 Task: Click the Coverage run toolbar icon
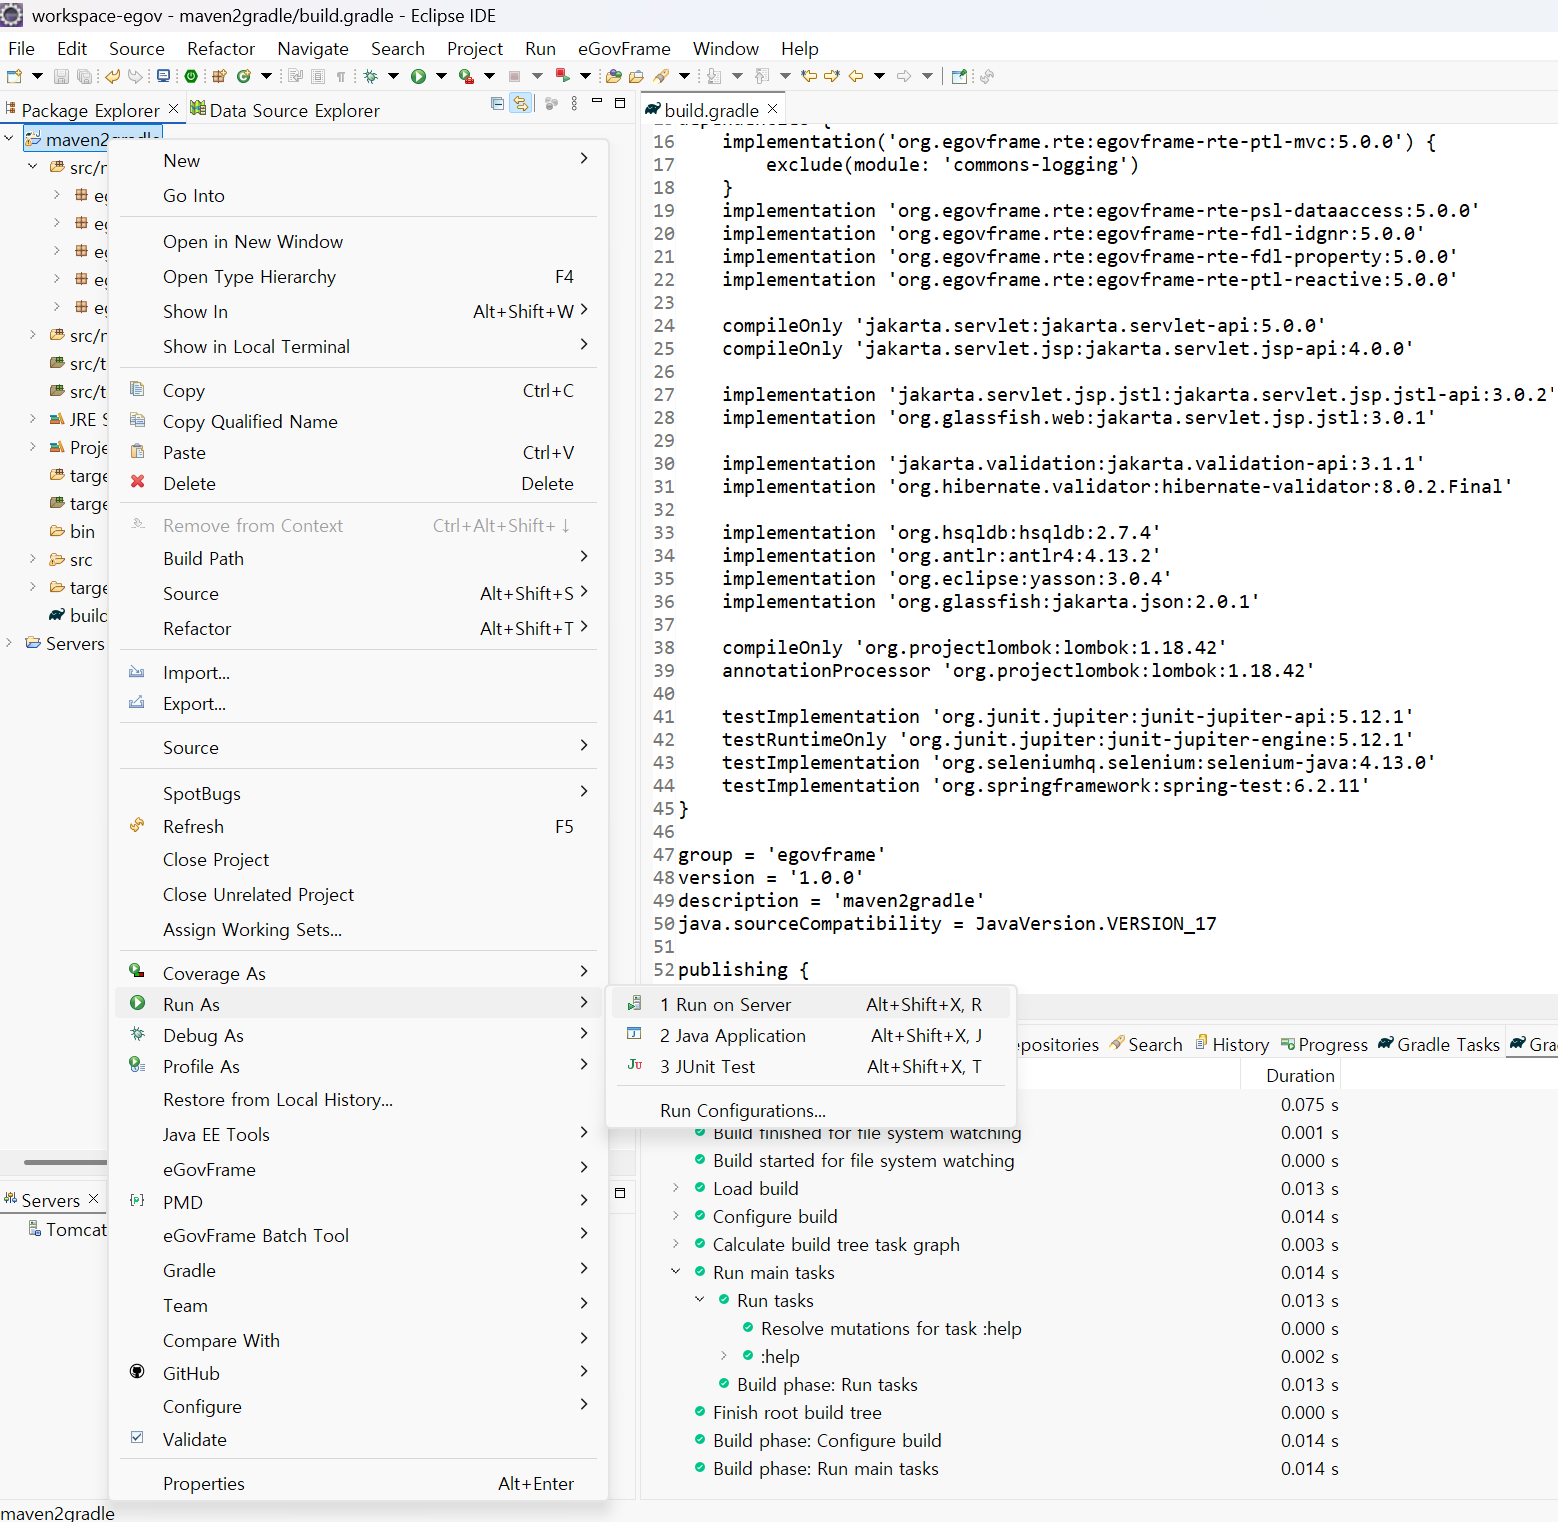point(465,76)
